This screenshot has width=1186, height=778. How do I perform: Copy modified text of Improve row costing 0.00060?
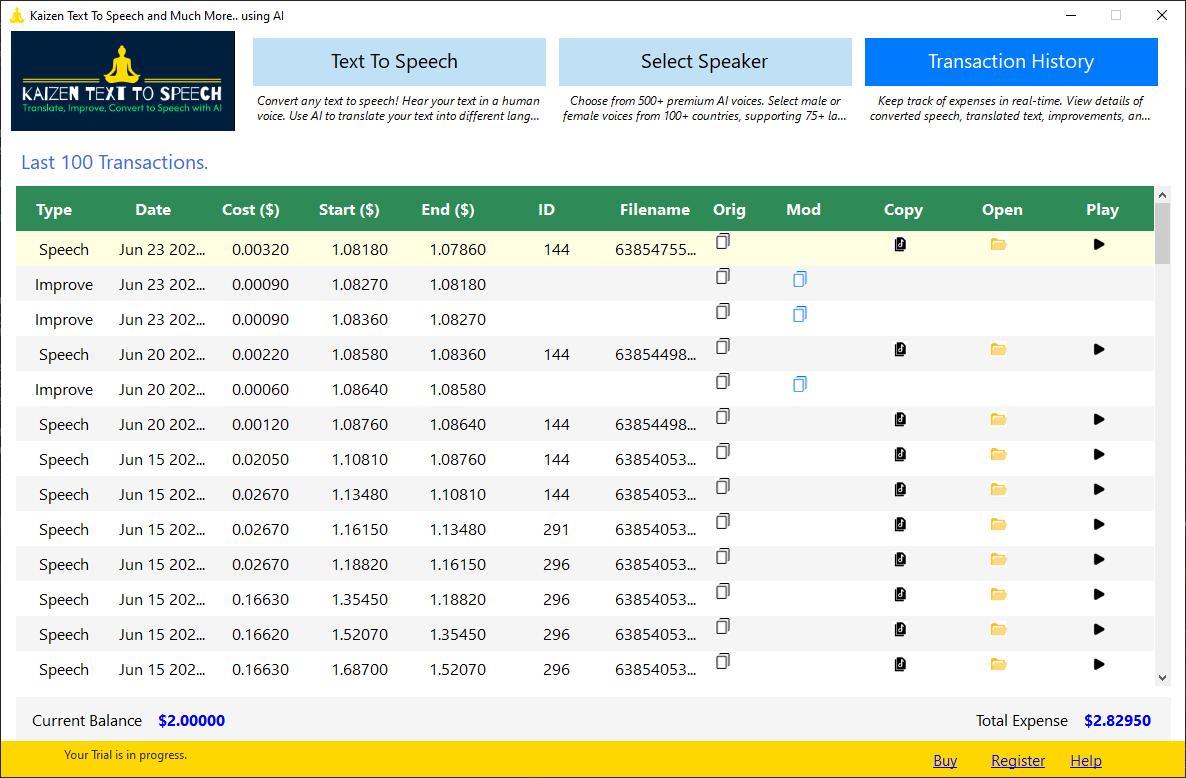[x=799, y=384]
